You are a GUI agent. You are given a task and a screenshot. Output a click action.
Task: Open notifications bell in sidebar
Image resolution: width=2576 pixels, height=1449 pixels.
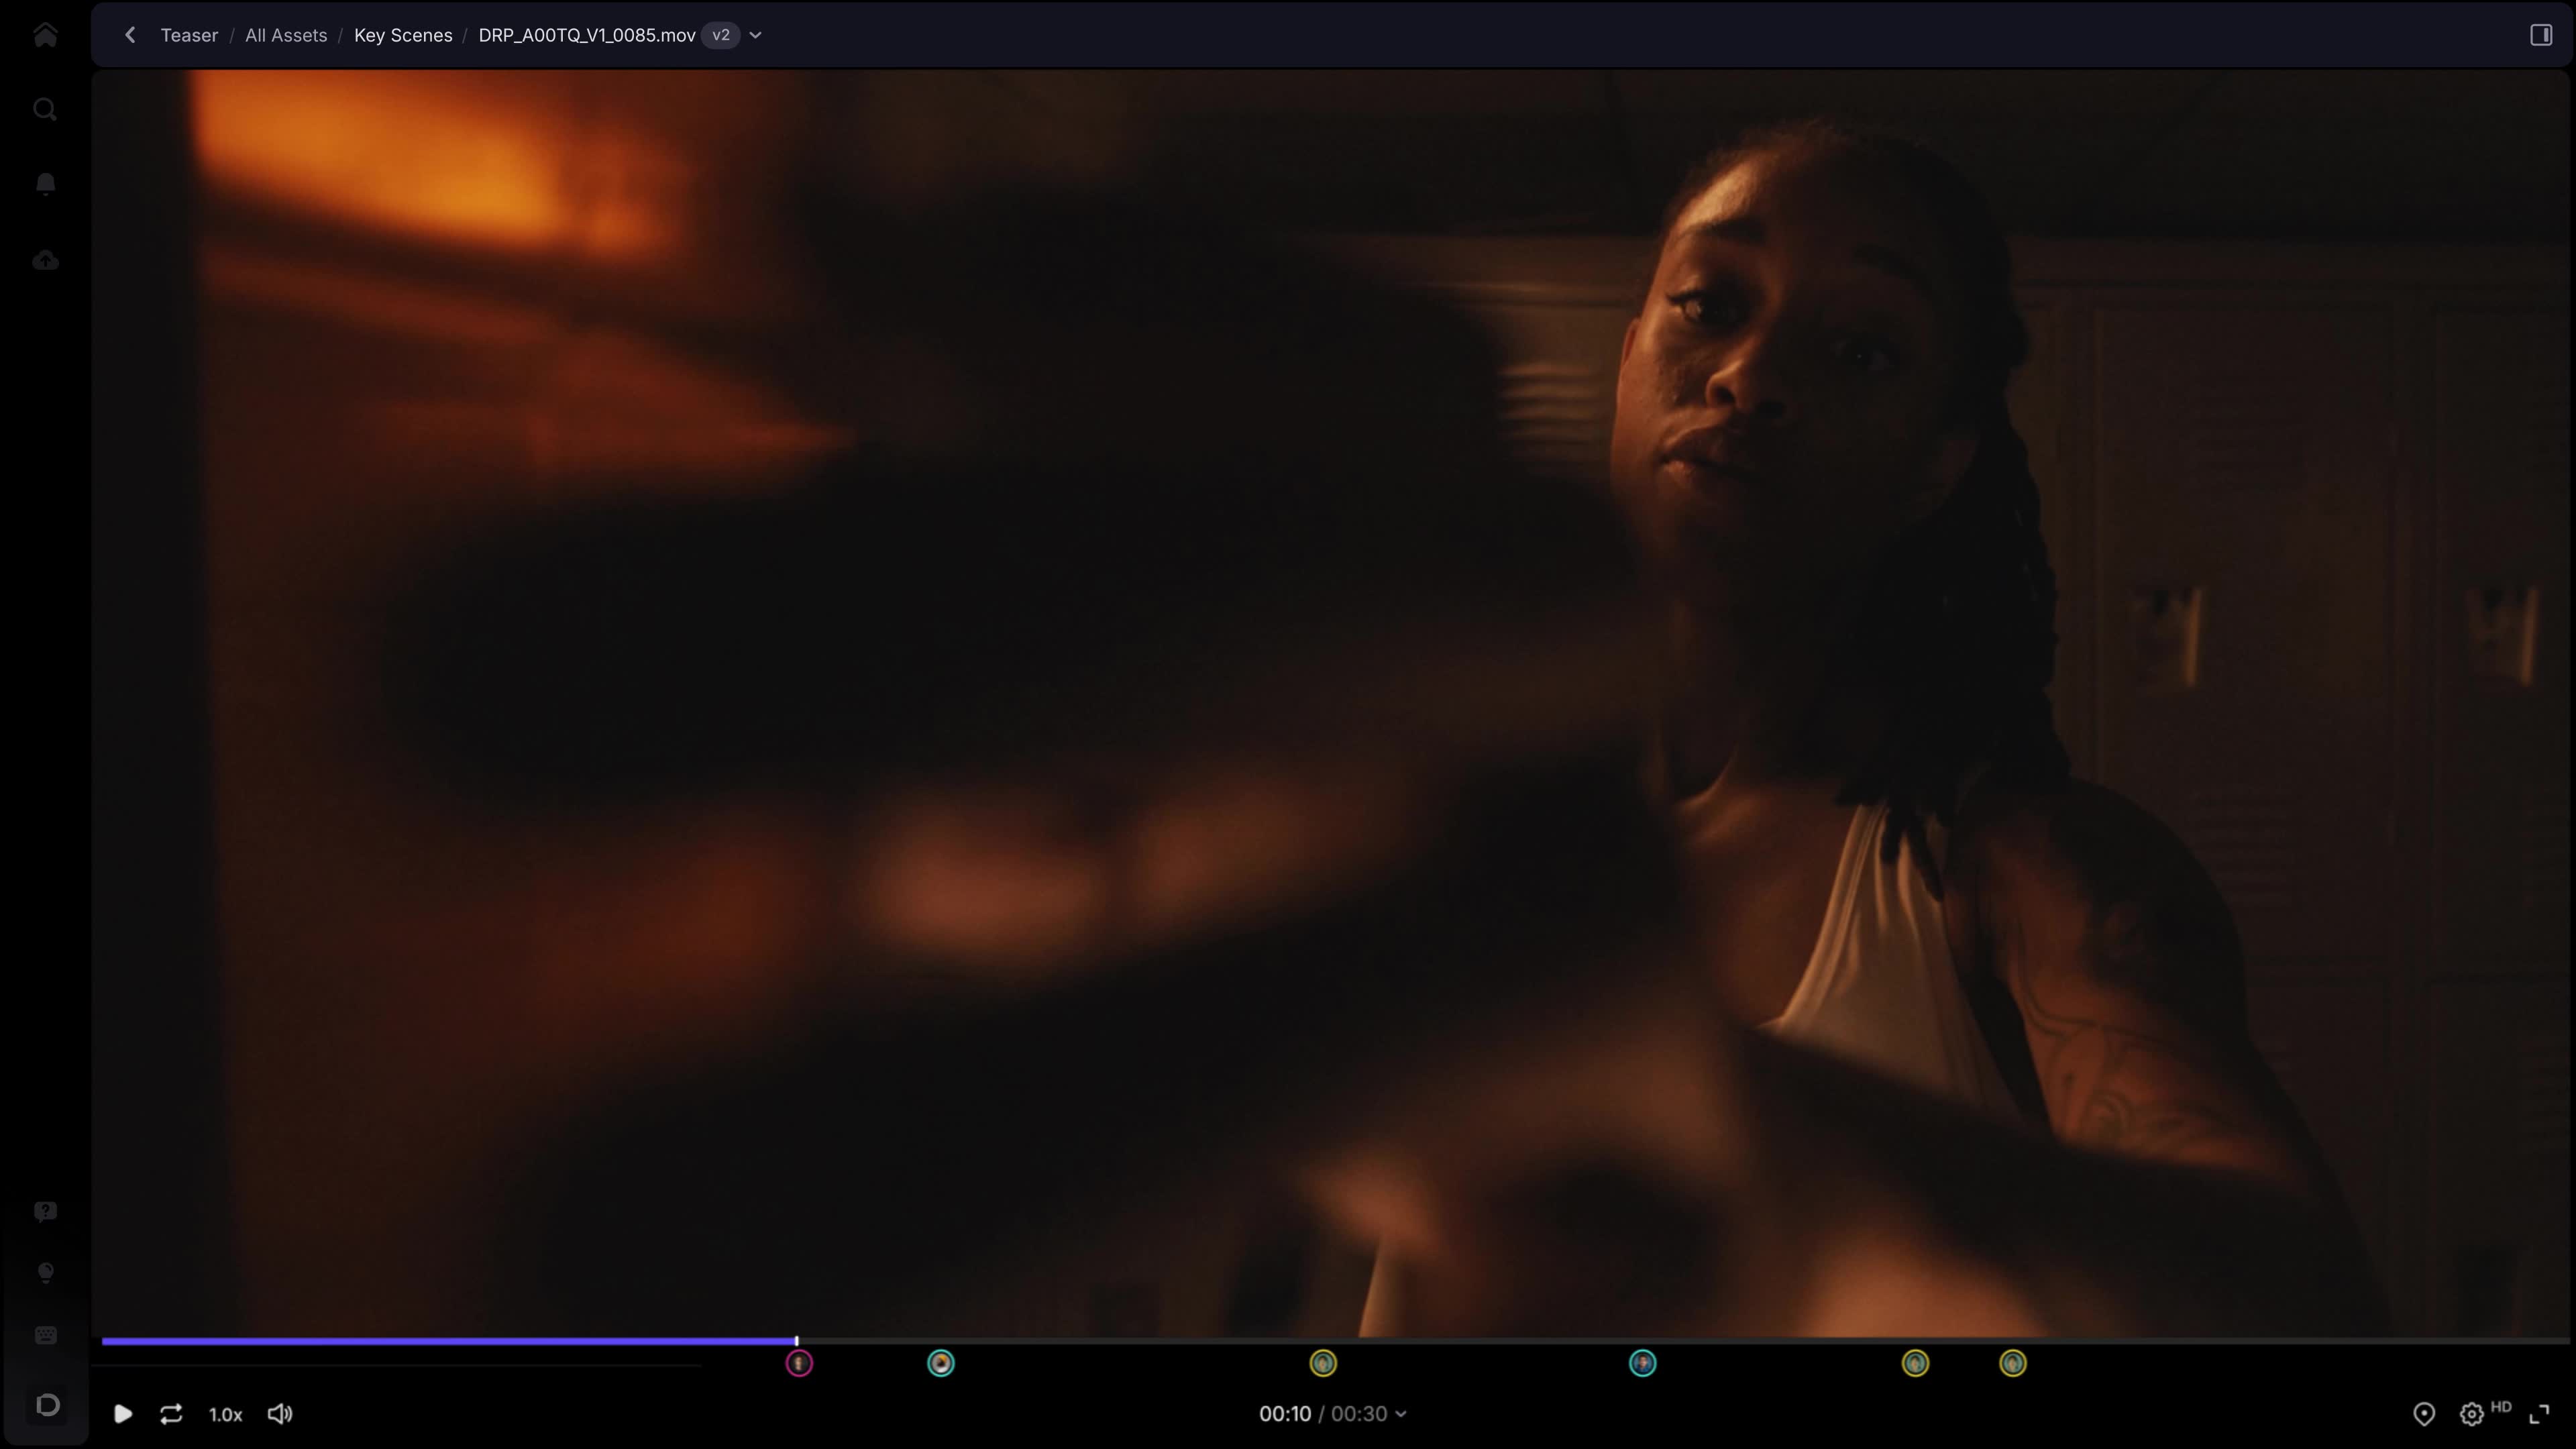pyautogui.click(x=45, y=184)
